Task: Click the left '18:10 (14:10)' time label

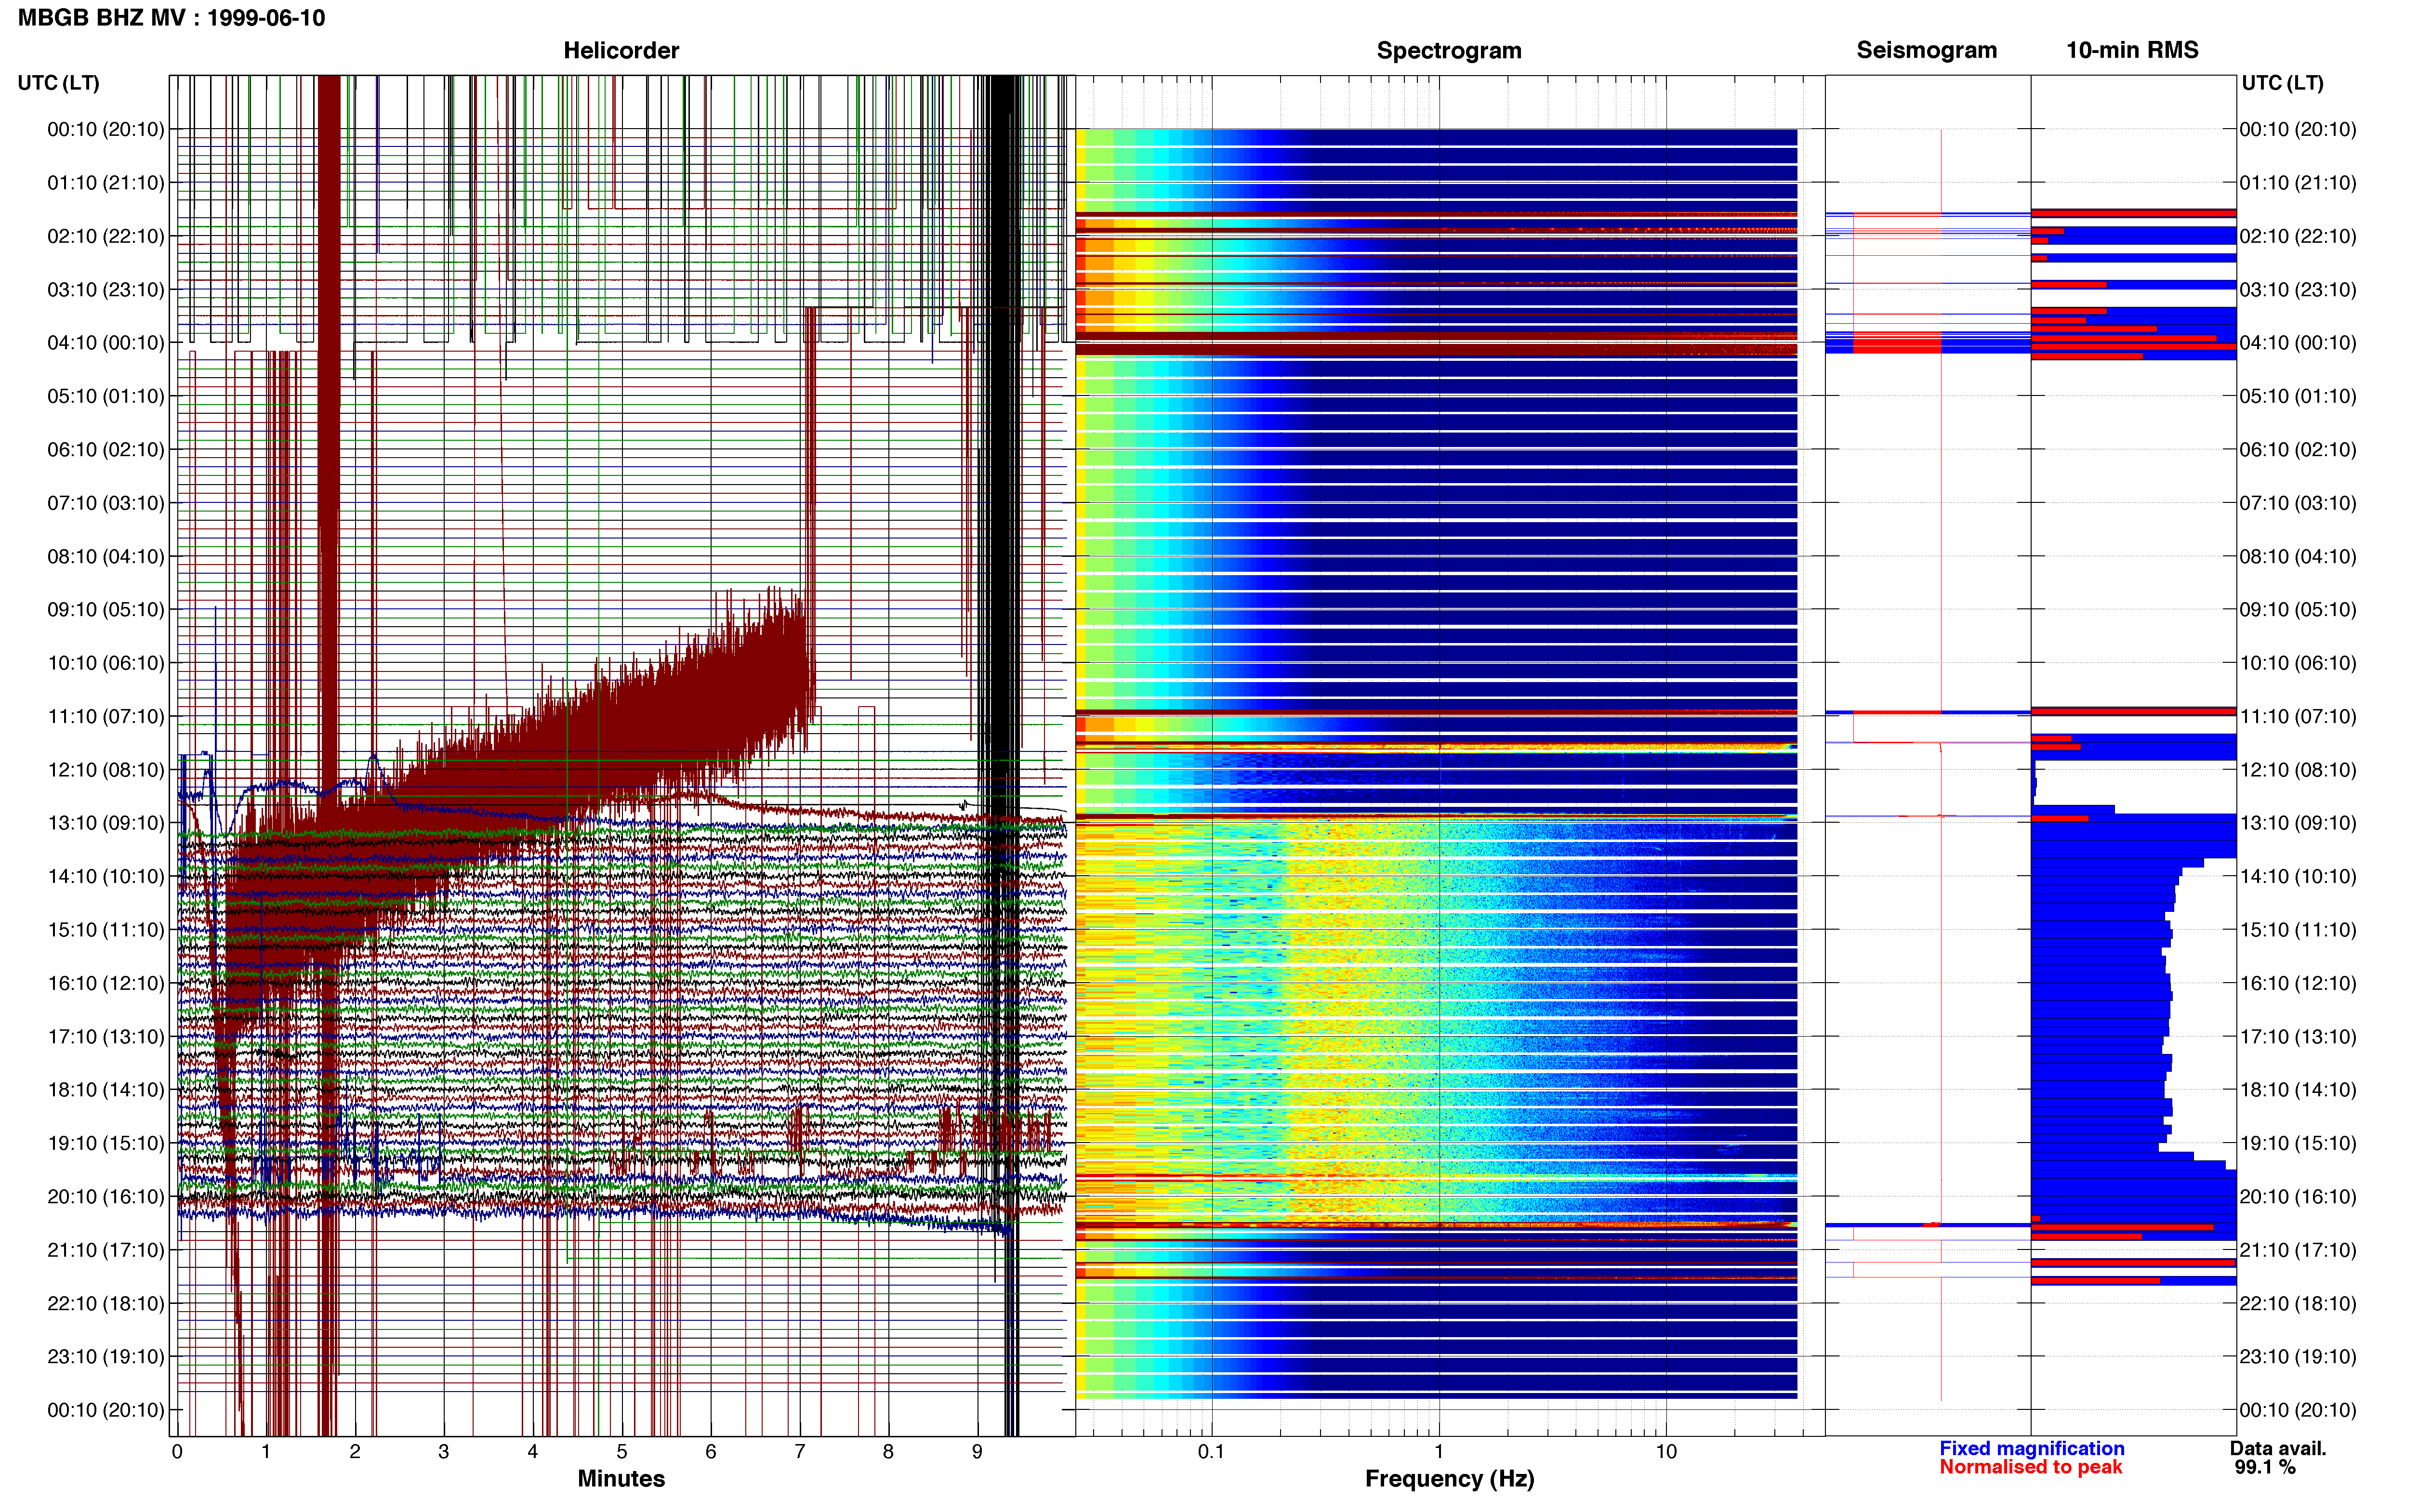Action: 106,1090
